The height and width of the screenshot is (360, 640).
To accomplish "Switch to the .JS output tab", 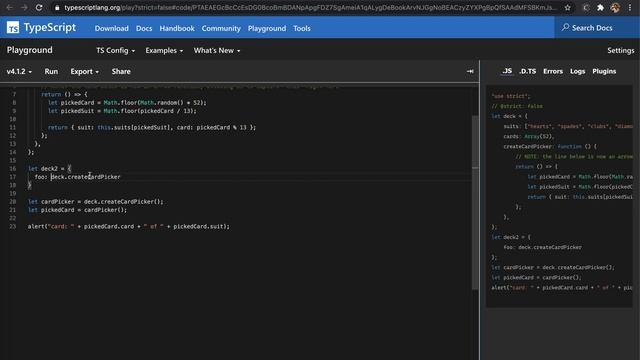I will point(507,71).
